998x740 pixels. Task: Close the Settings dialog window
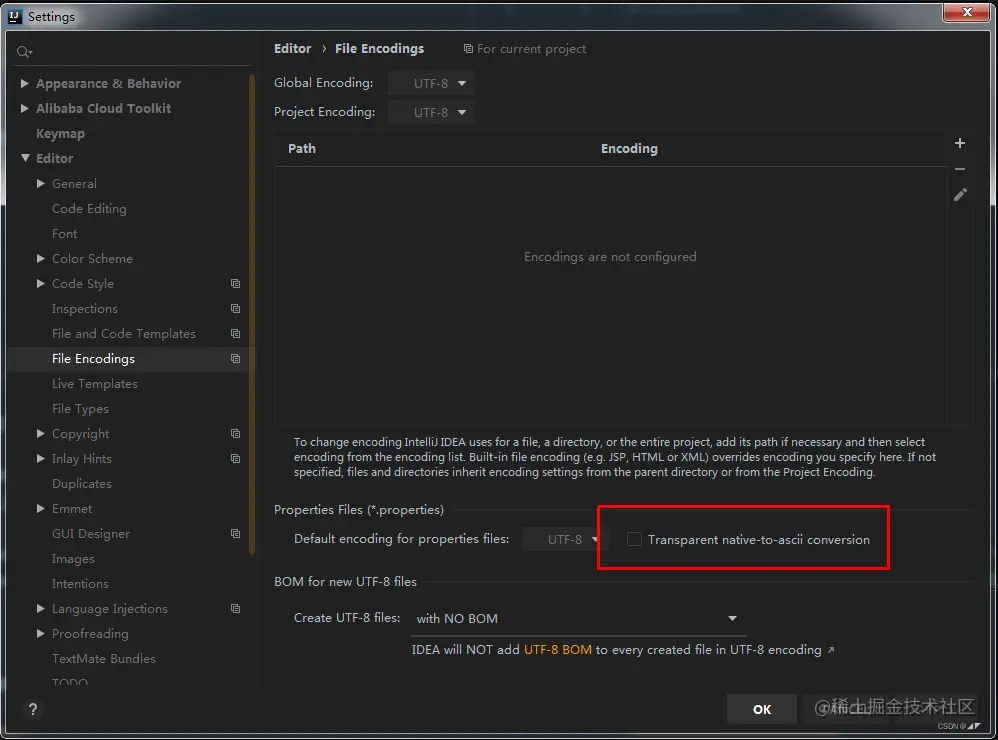(x=966, y=12)
